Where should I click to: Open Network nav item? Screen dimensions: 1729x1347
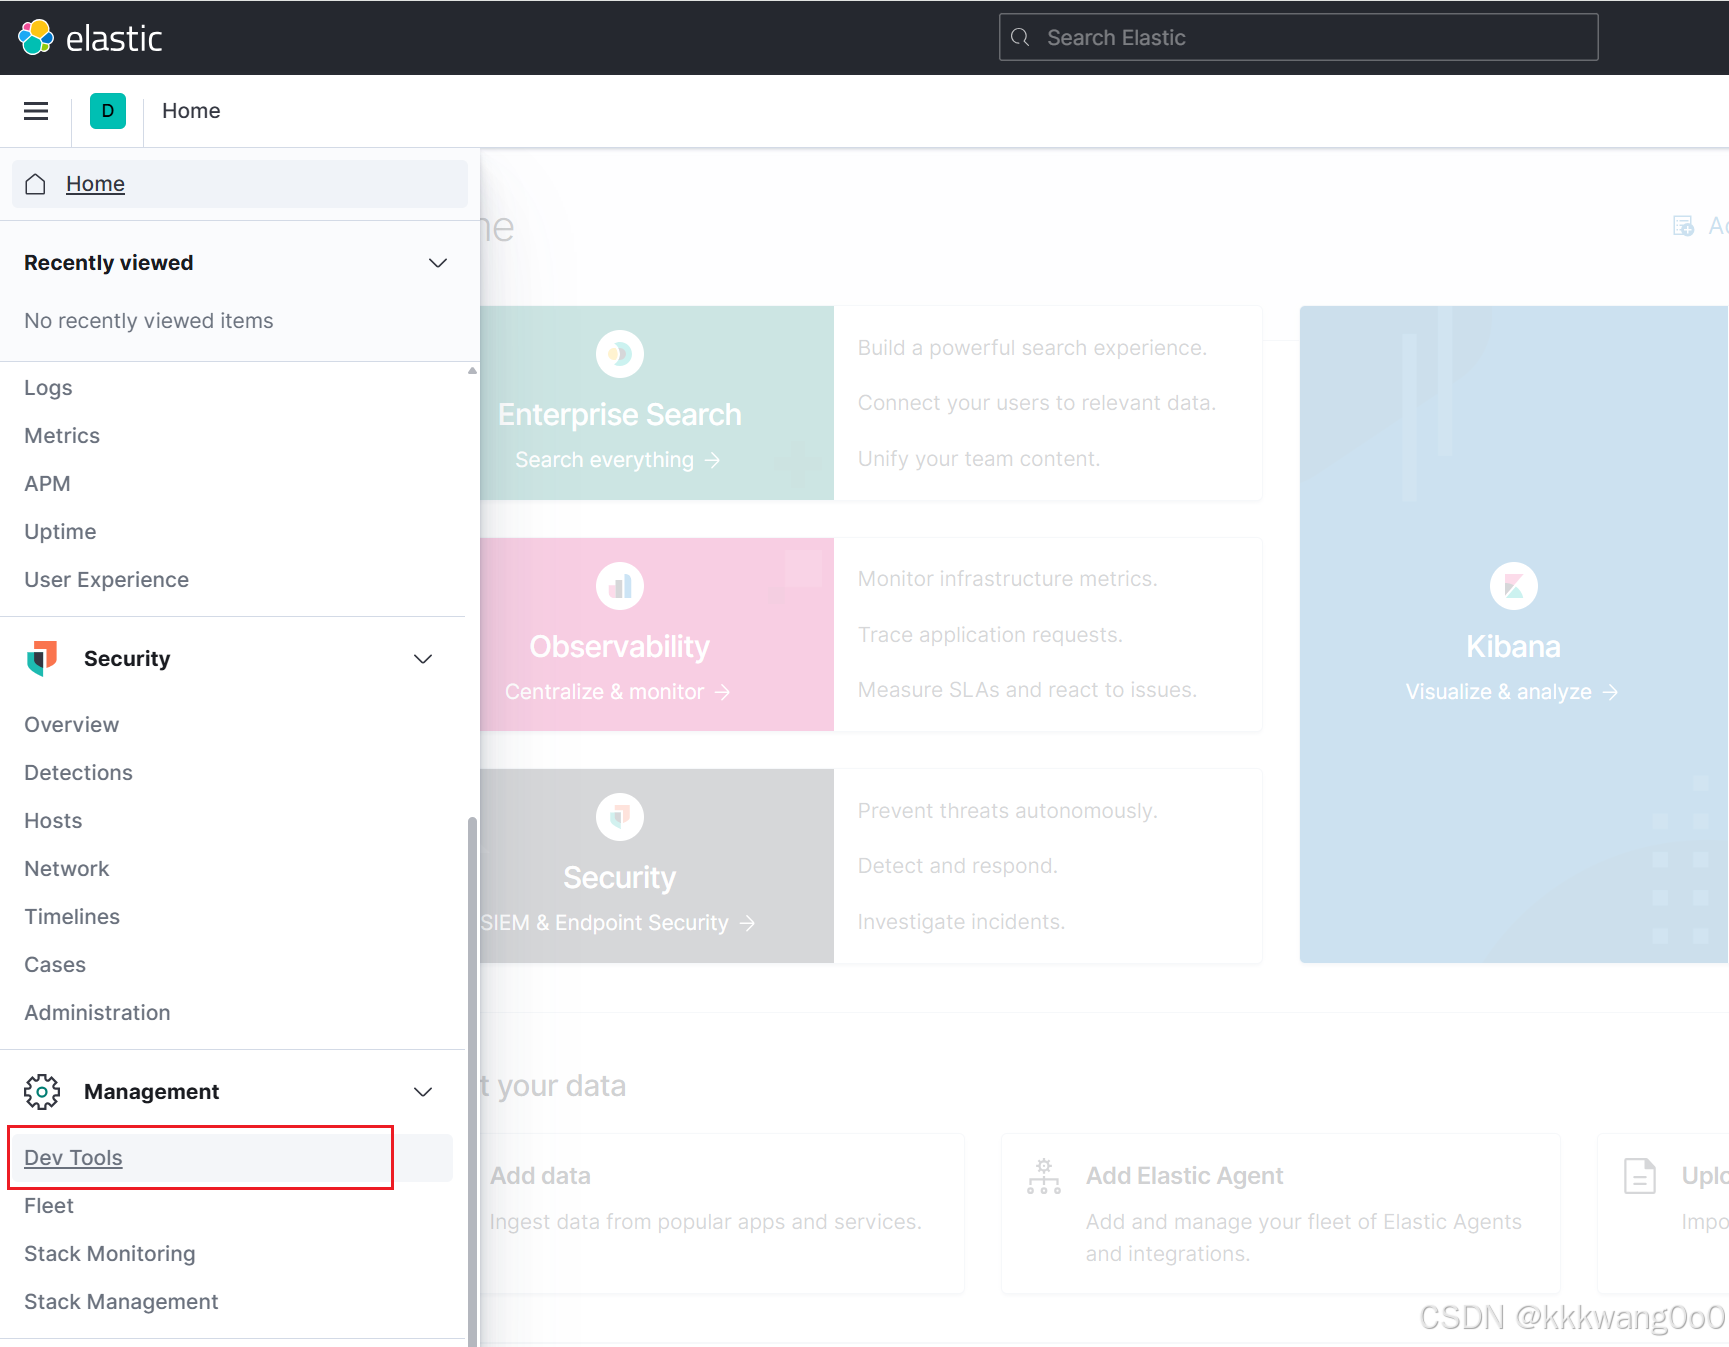[x=66, y=869]
